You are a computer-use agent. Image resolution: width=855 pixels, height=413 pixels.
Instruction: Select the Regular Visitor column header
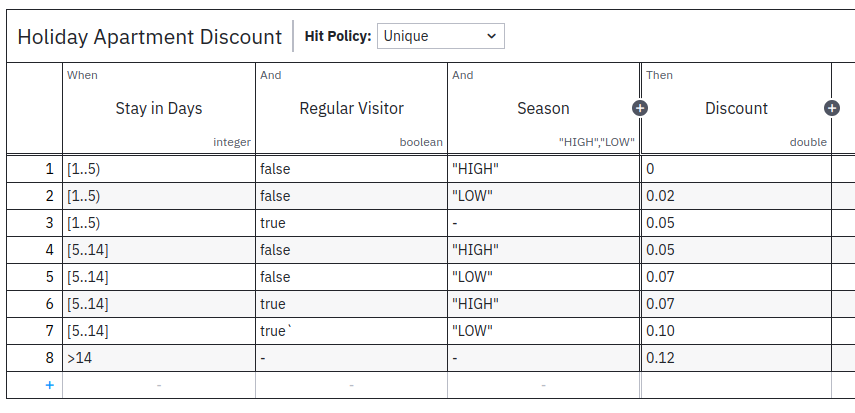[x=351, y=108]
